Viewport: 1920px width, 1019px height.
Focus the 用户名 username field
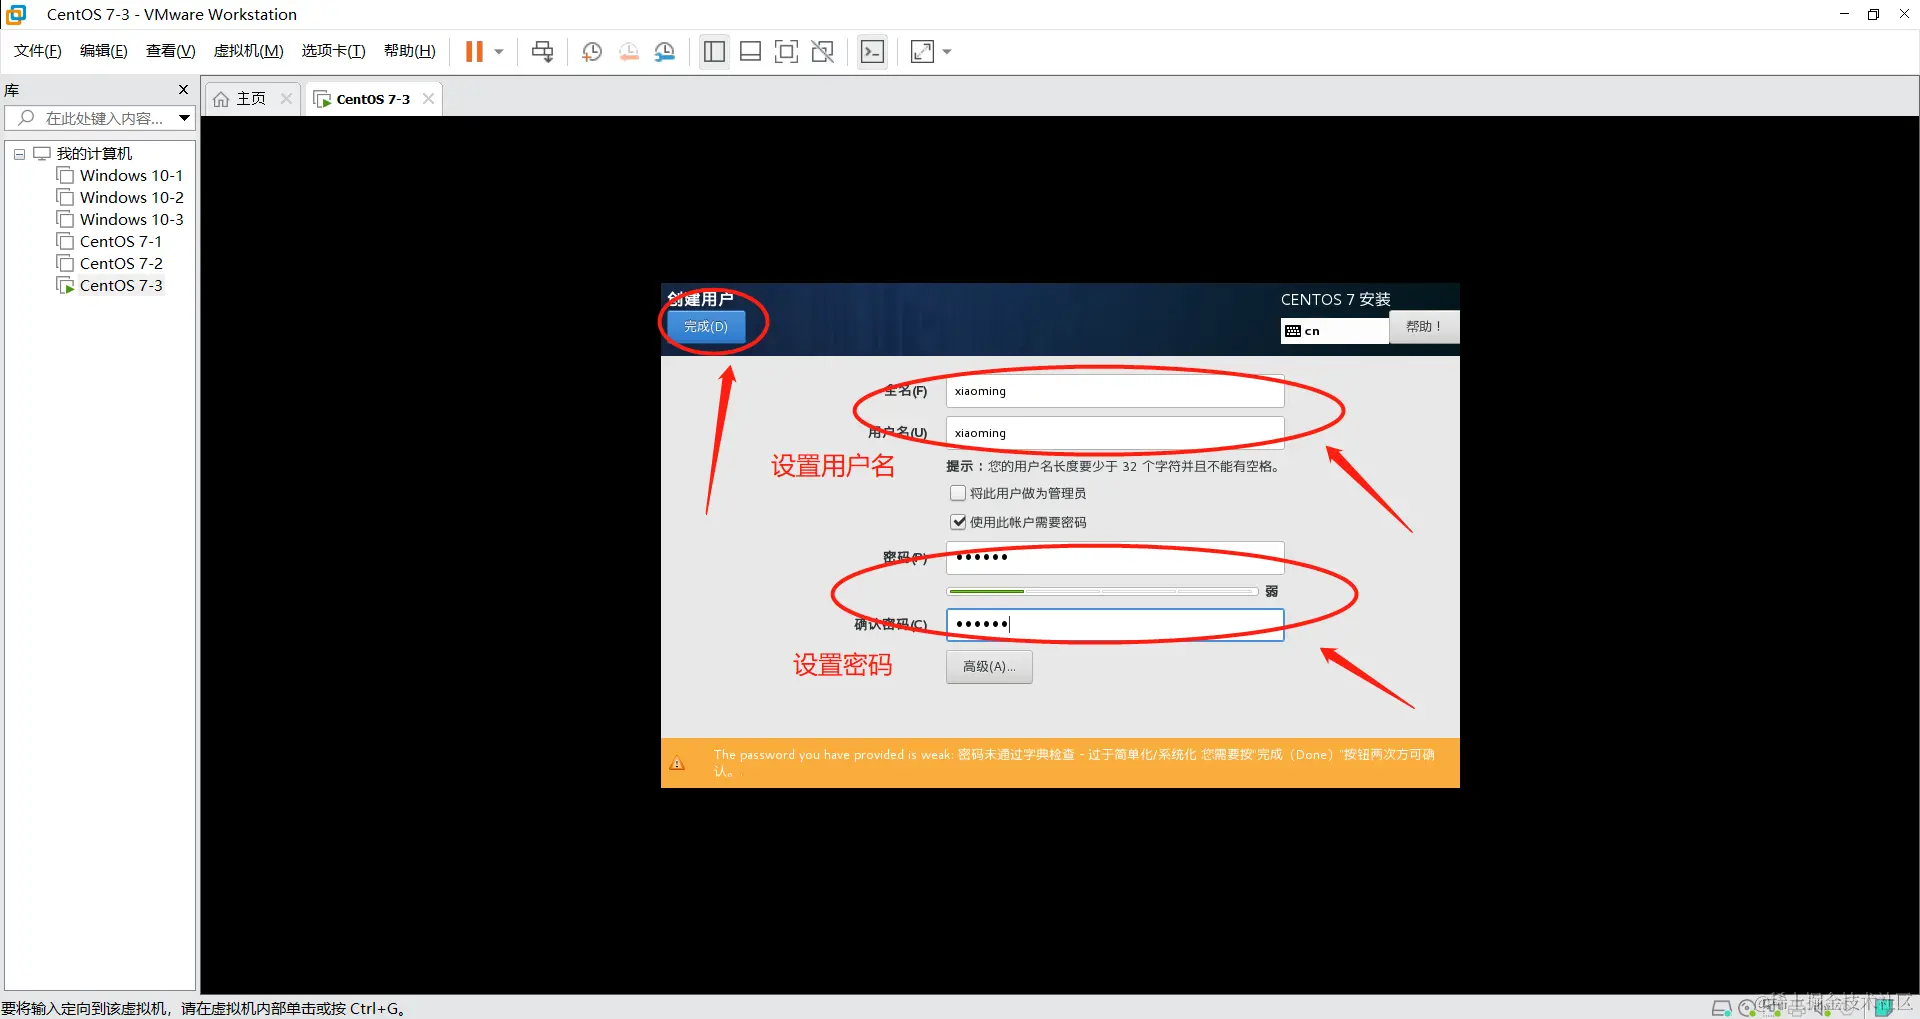click(1115, 433)
